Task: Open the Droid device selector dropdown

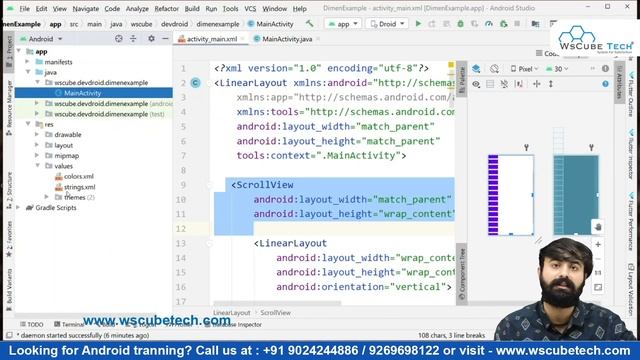Action: click(x=387, y=24)
